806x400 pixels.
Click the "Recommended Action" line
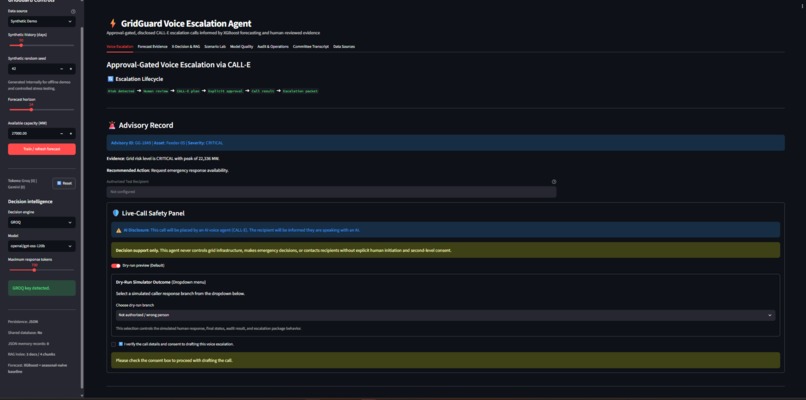[x=168, y=170]
